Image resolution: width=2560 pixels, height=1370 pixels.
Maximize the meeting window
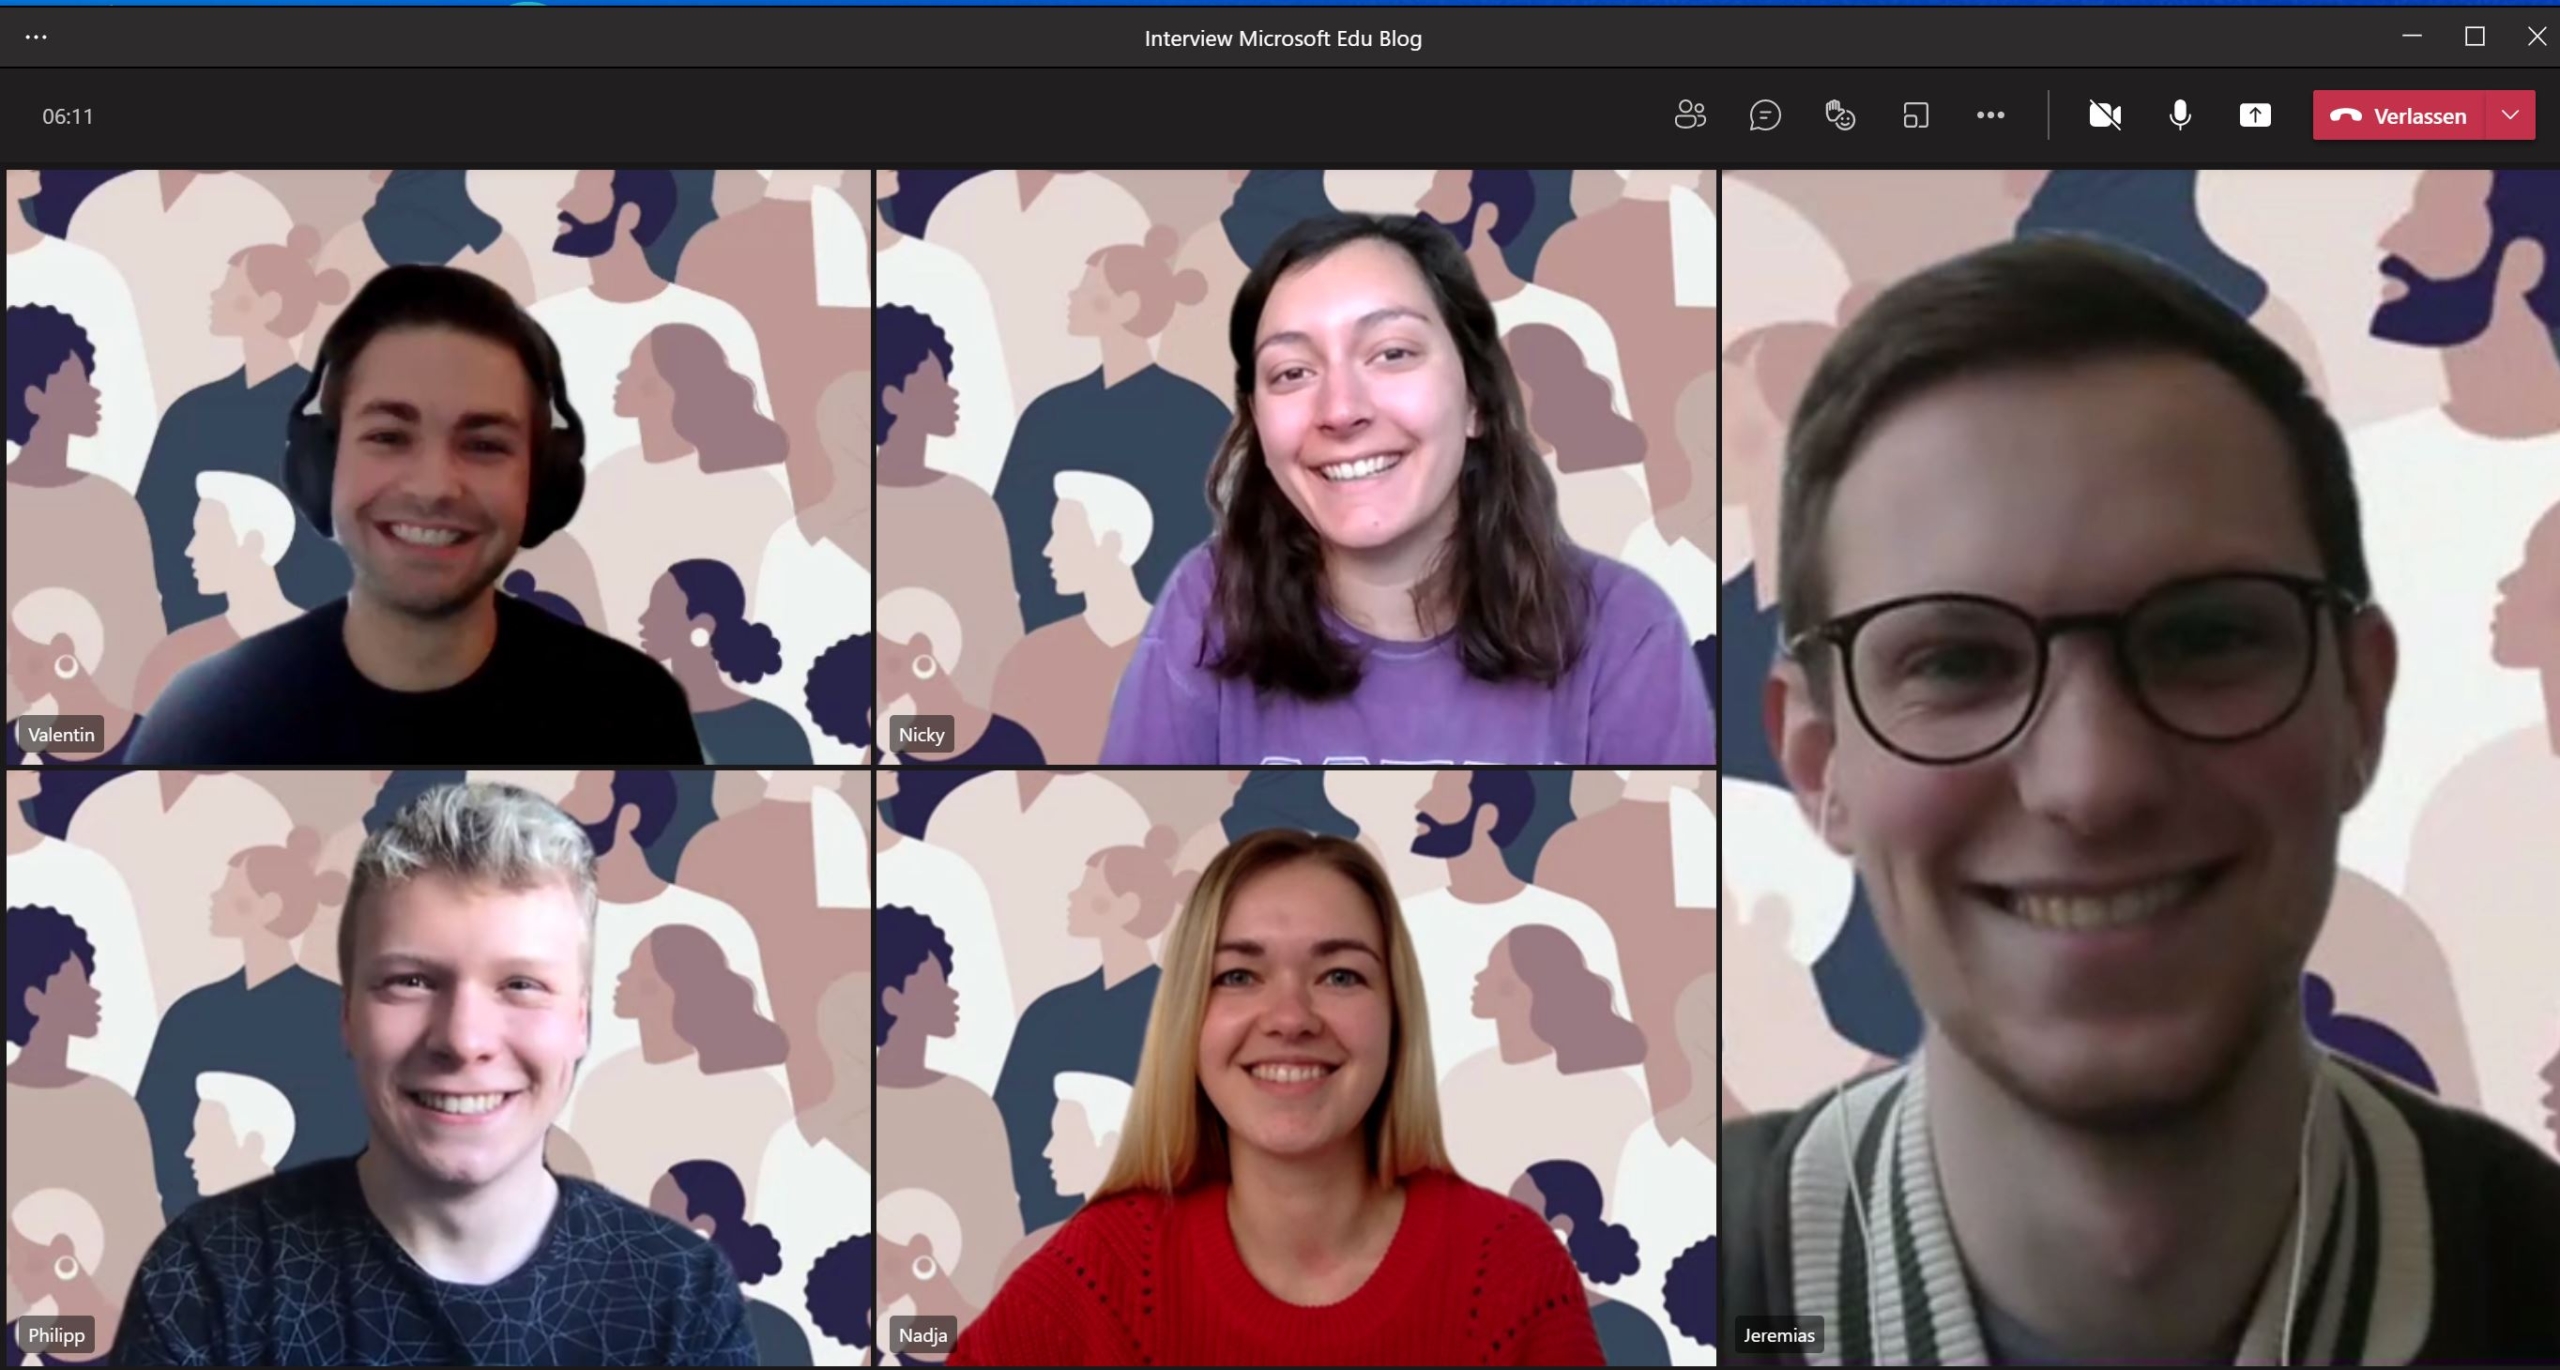(2475, 37)
